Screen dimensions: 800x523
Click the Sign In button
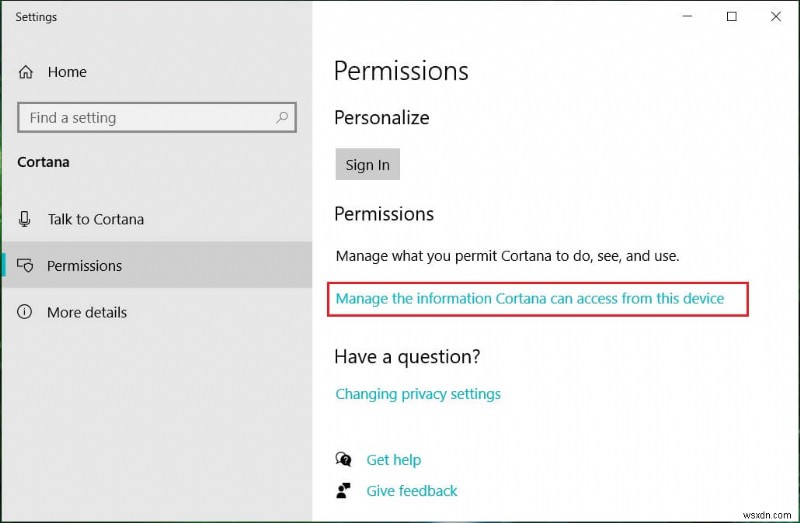pyautogui.click(x=367, y=164)
